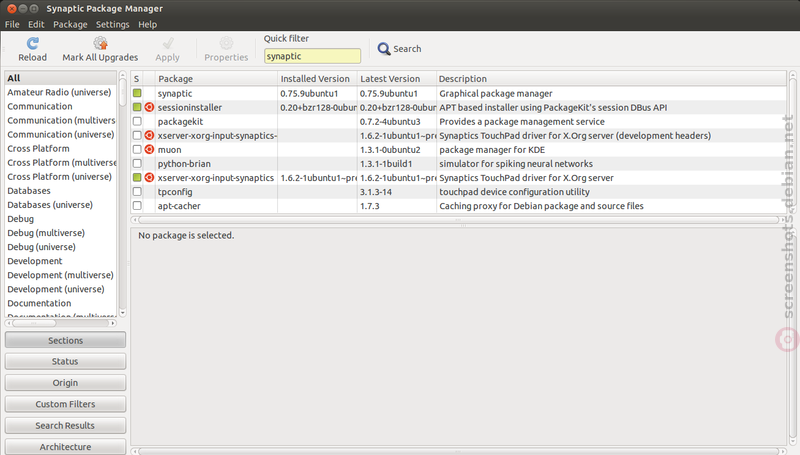Image resolution: width=800 pixels, height=455 pixels.
Task: Click the Search magnifier icon
Action: (x=384, y=49)
